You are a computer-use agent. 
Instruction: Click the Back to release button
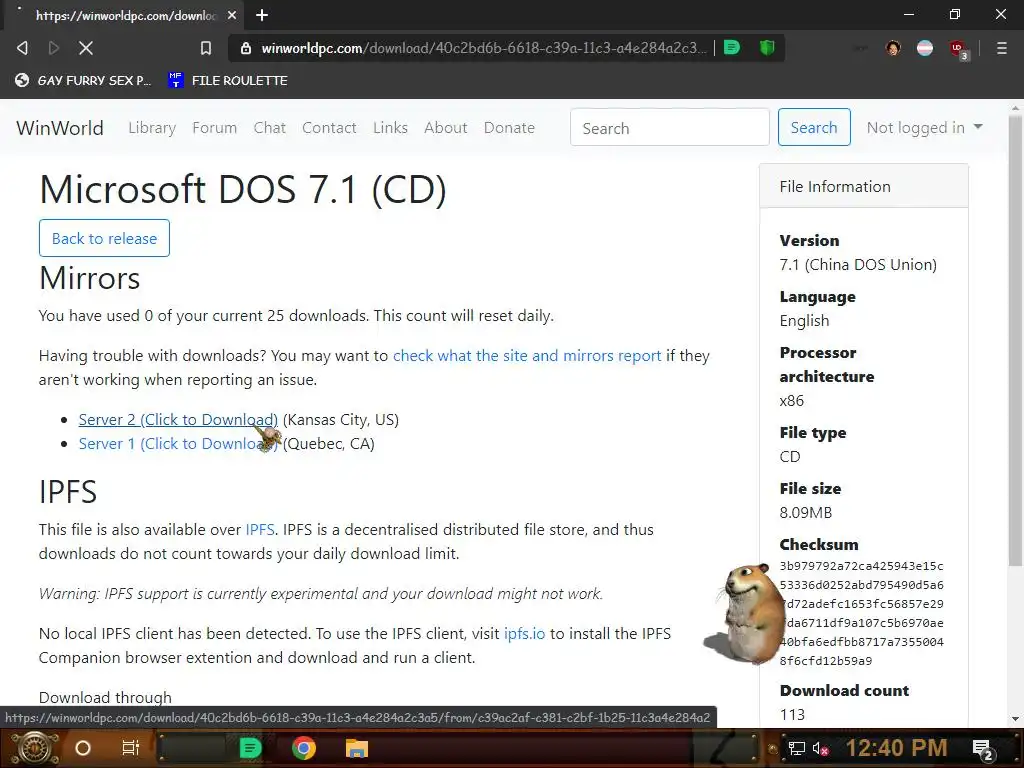coord(104,238)
